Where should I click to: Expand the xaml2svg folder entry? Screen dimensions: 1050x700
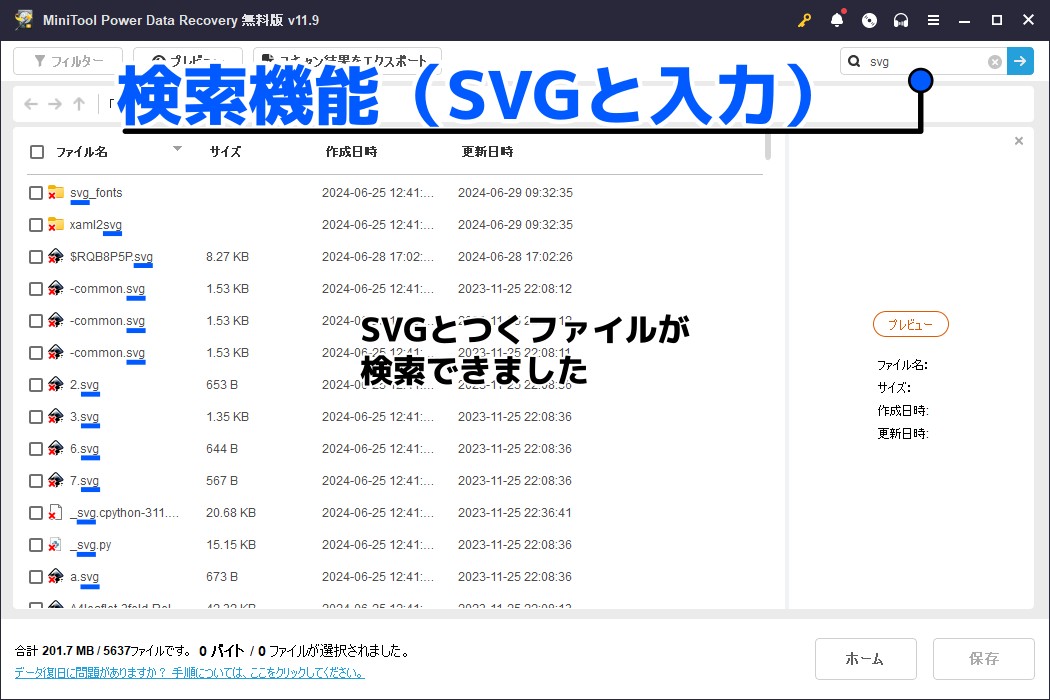[94, 224]
